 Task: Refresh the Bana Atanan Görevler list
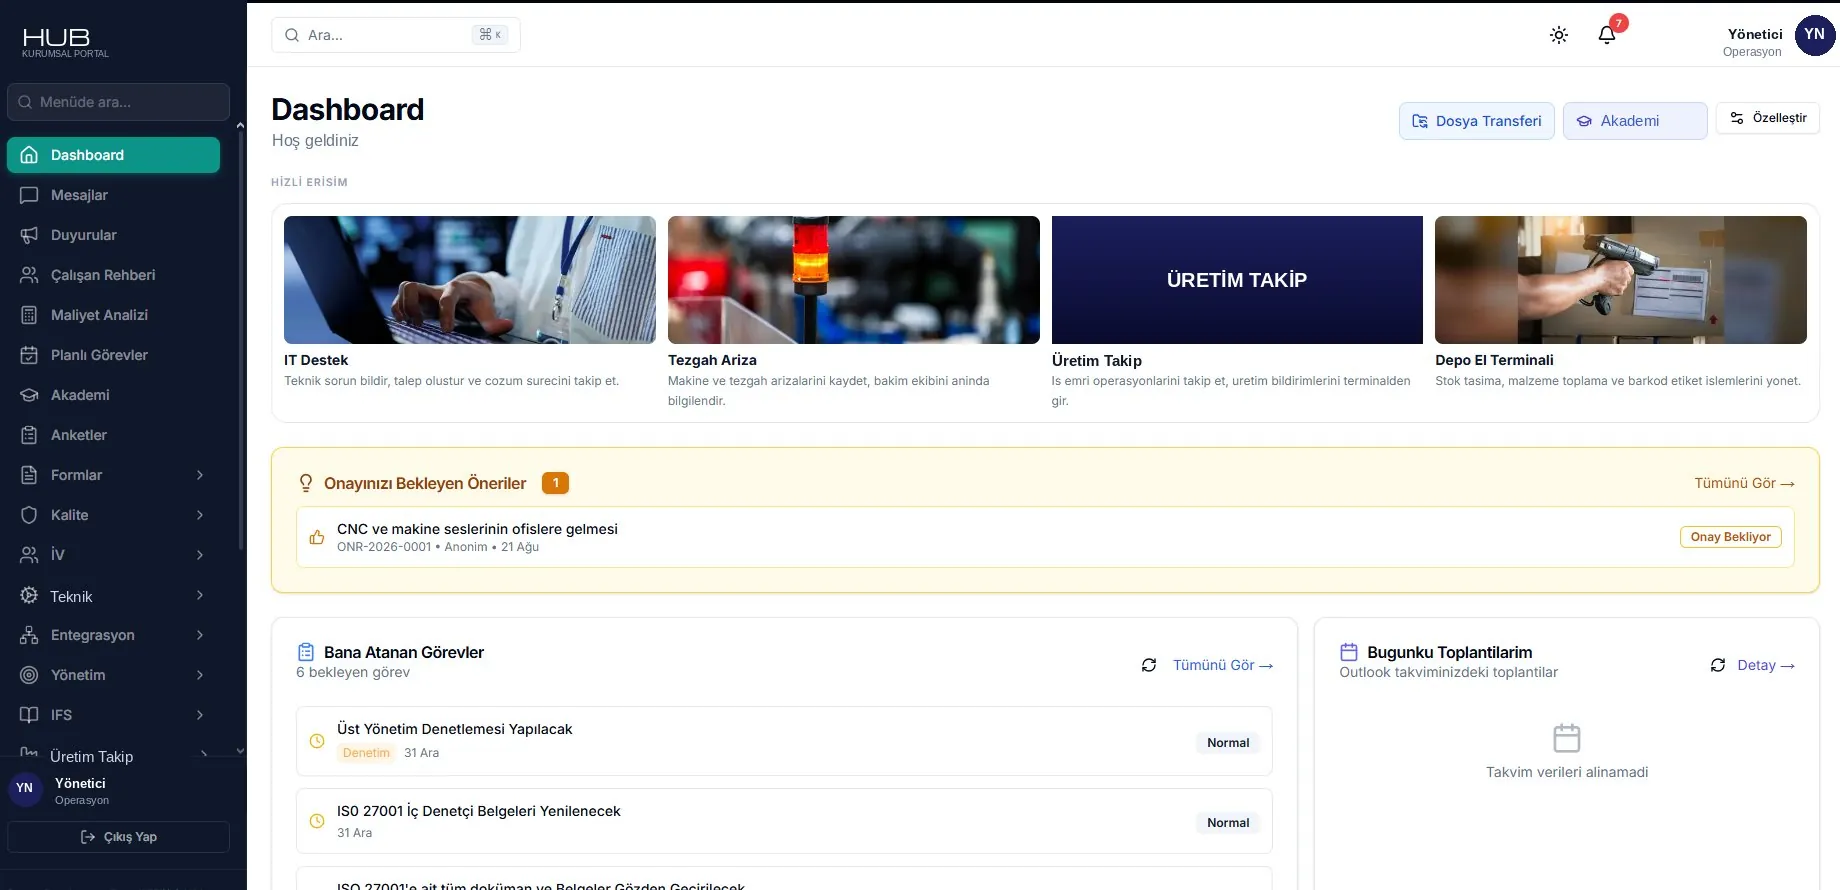click(x=1149, y=665)
